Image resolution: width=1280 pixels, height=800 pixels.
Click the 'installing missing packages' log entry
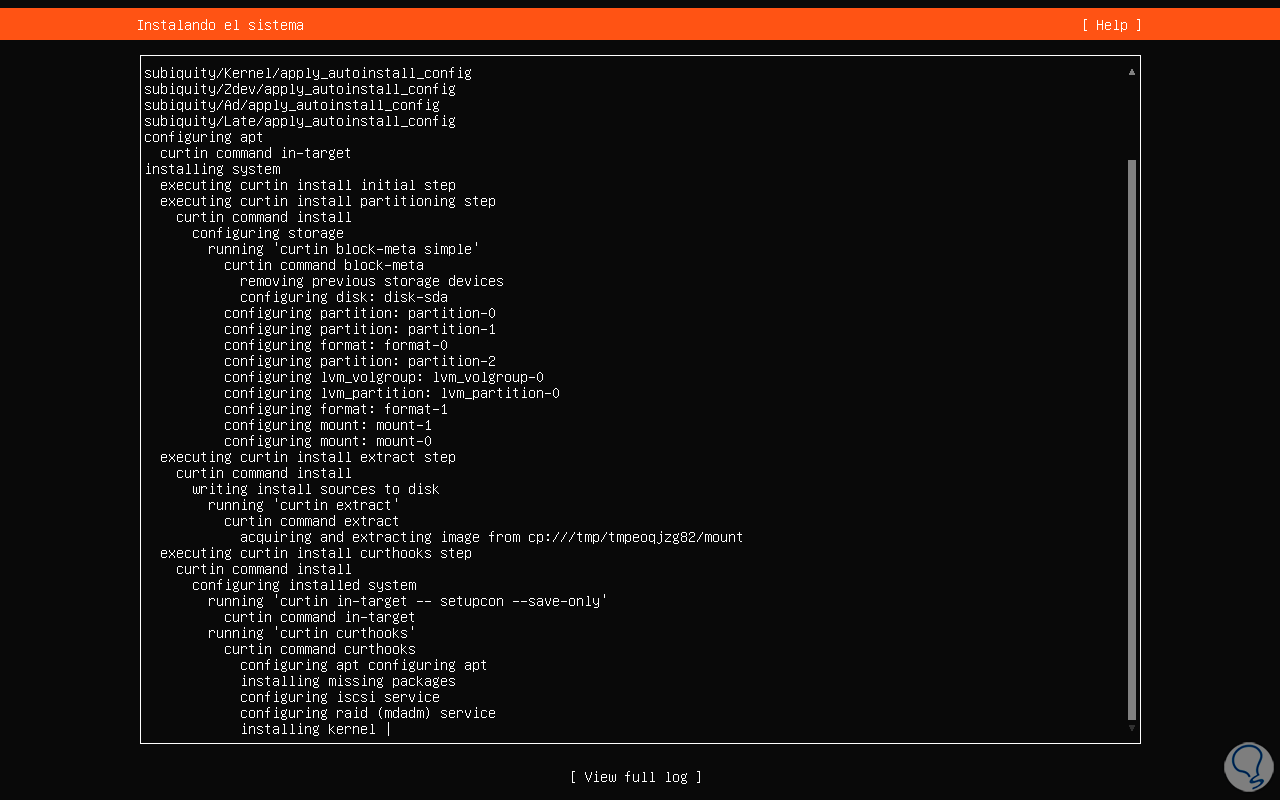[347, 681]
